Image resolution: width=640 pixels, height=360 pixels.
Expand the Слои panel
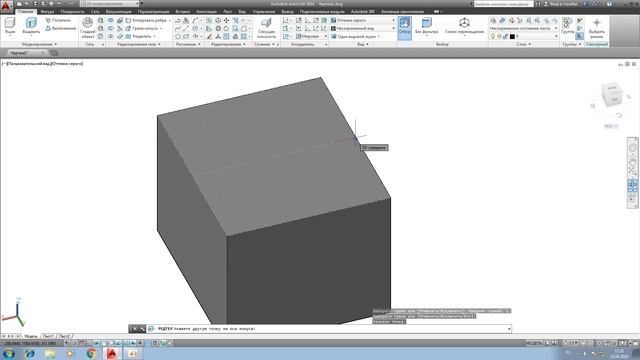[524, 44]
